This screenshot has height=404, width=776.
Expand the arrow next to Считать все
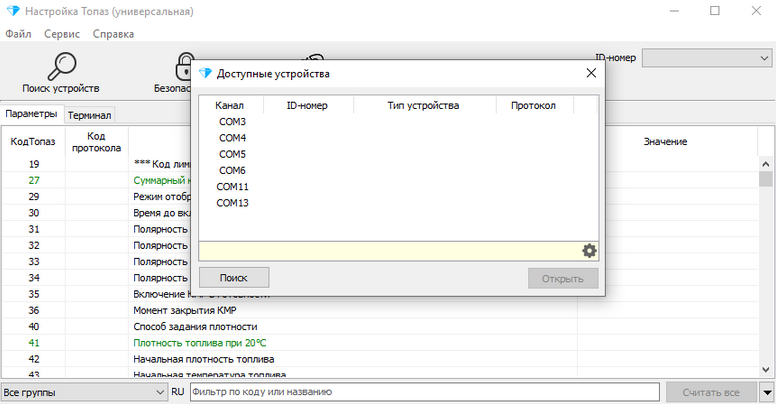click(767, 393)
